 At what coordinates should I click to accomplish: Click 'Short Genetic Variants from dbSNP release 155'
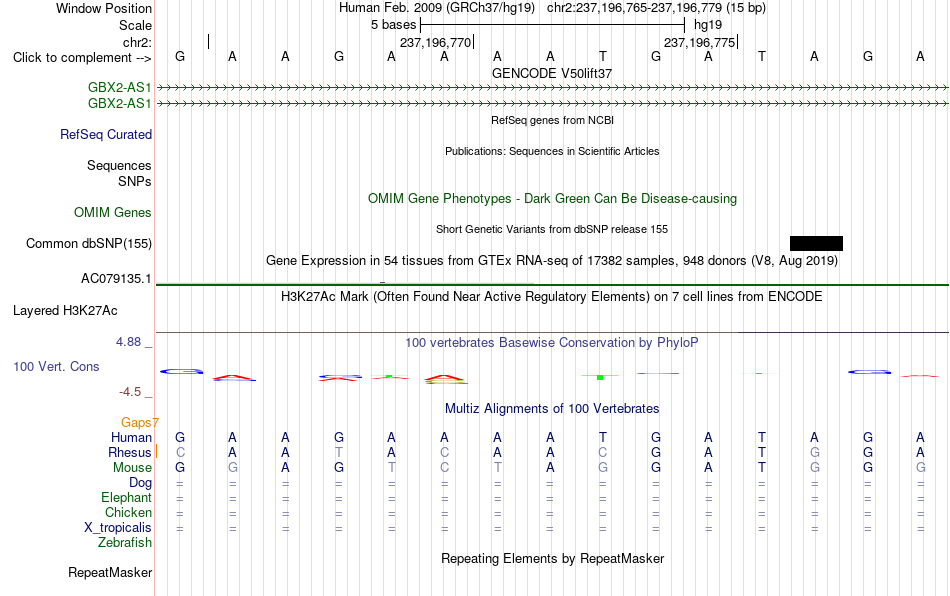click(552, 230)
